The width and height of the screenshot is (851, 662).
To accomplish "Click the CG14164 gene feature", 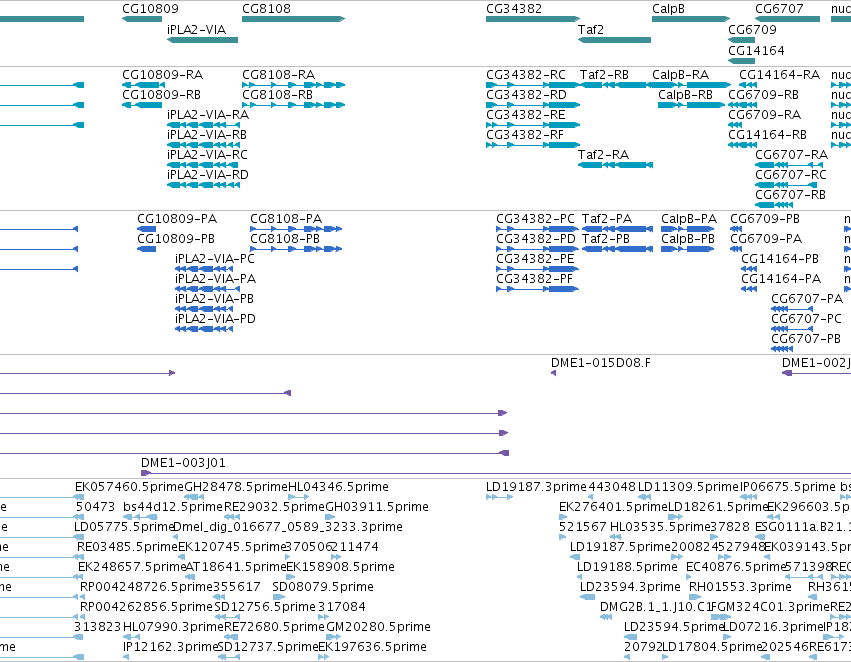I will pos(741,61).
